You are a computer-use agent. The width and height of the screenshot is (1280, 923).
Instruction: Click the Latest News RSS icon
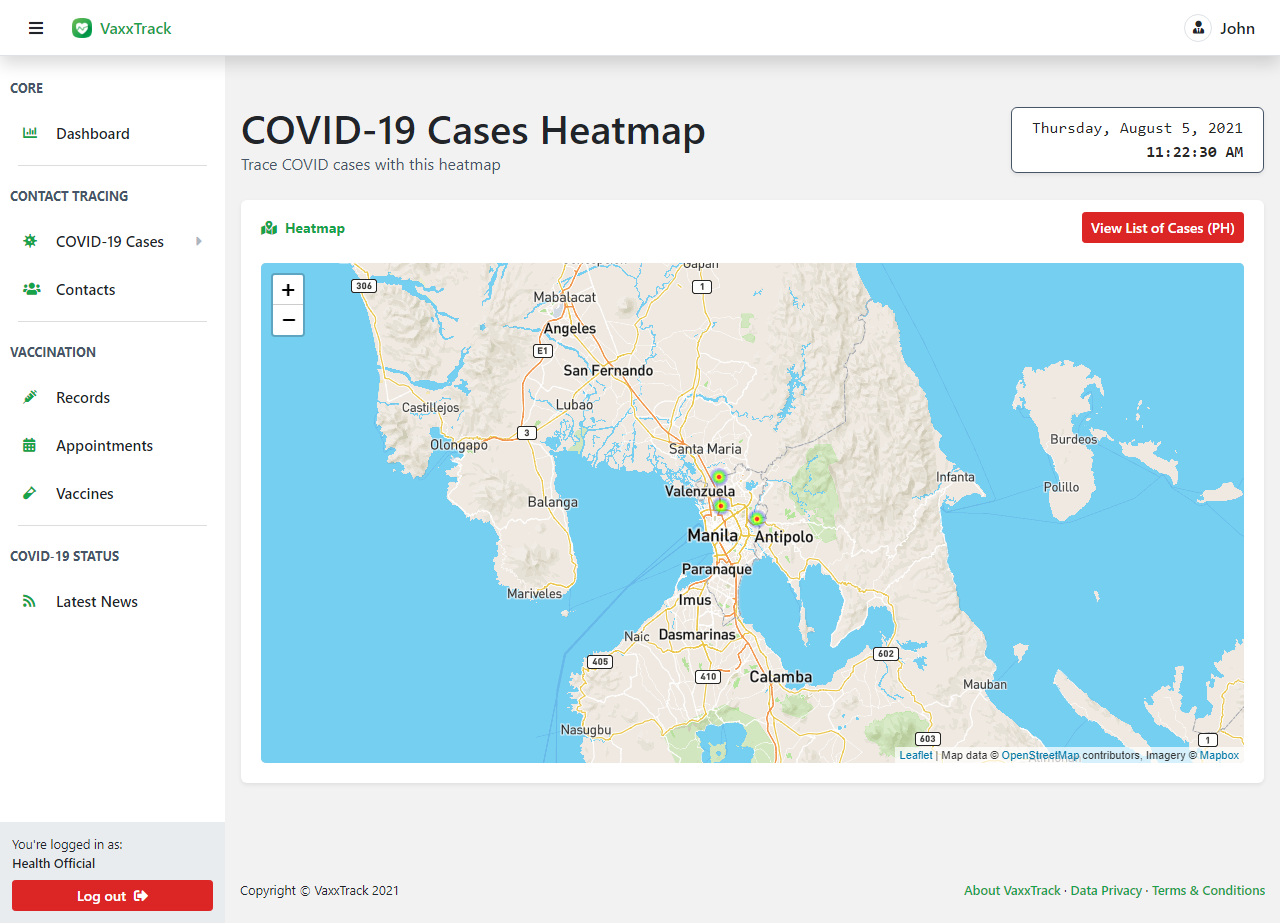(x=30, y=601)
